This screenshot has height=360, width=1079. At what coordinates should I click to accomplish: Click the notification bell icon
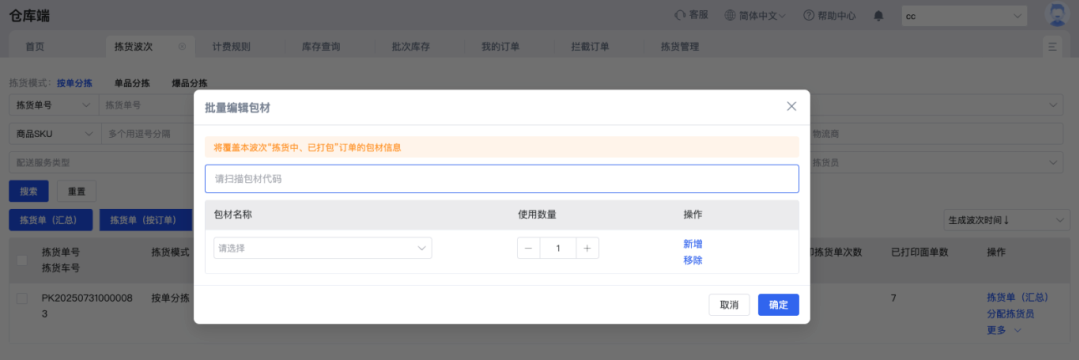(x=878, y=16)
